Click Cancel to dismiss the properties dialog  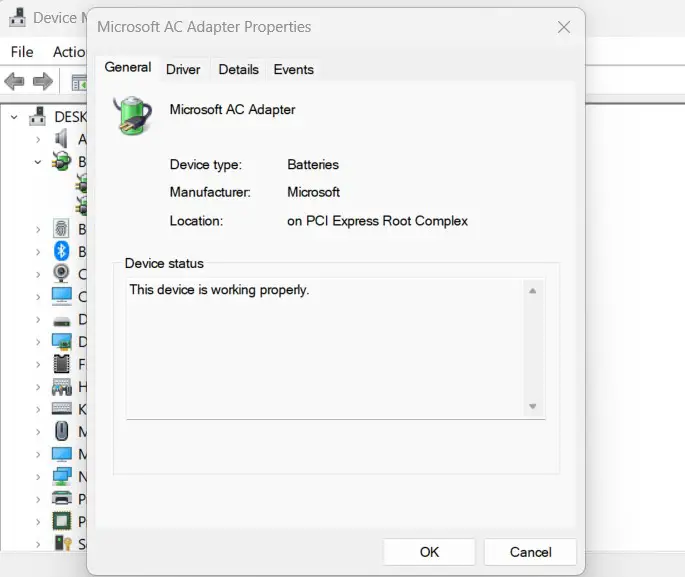[530, 552]
